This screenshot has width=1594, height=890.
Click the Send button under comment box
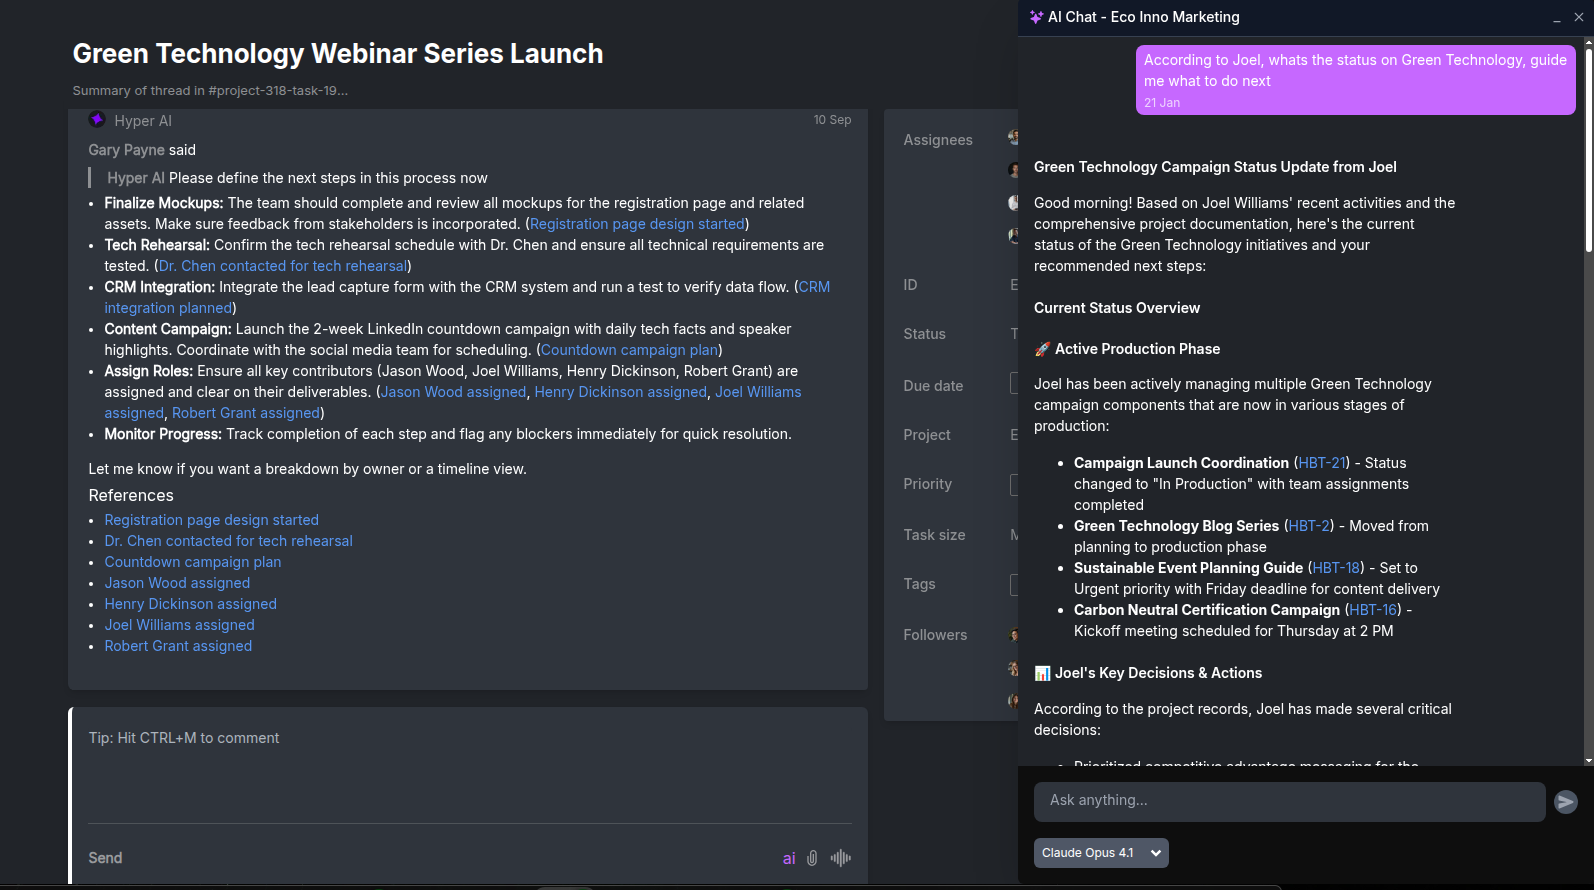click(105, 858)
